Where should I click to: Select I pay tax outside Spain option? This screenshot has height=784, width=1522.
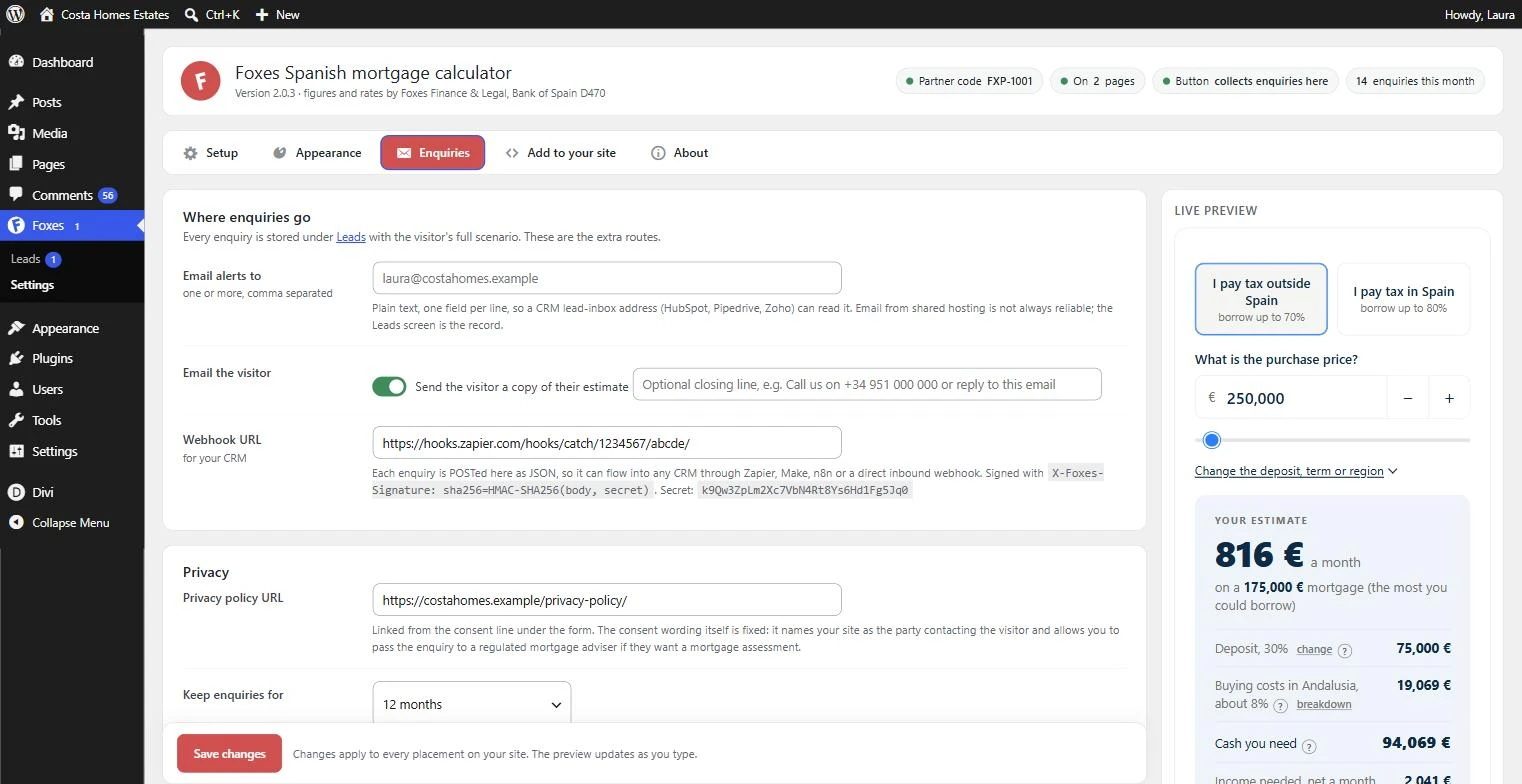click(1261, 299)
